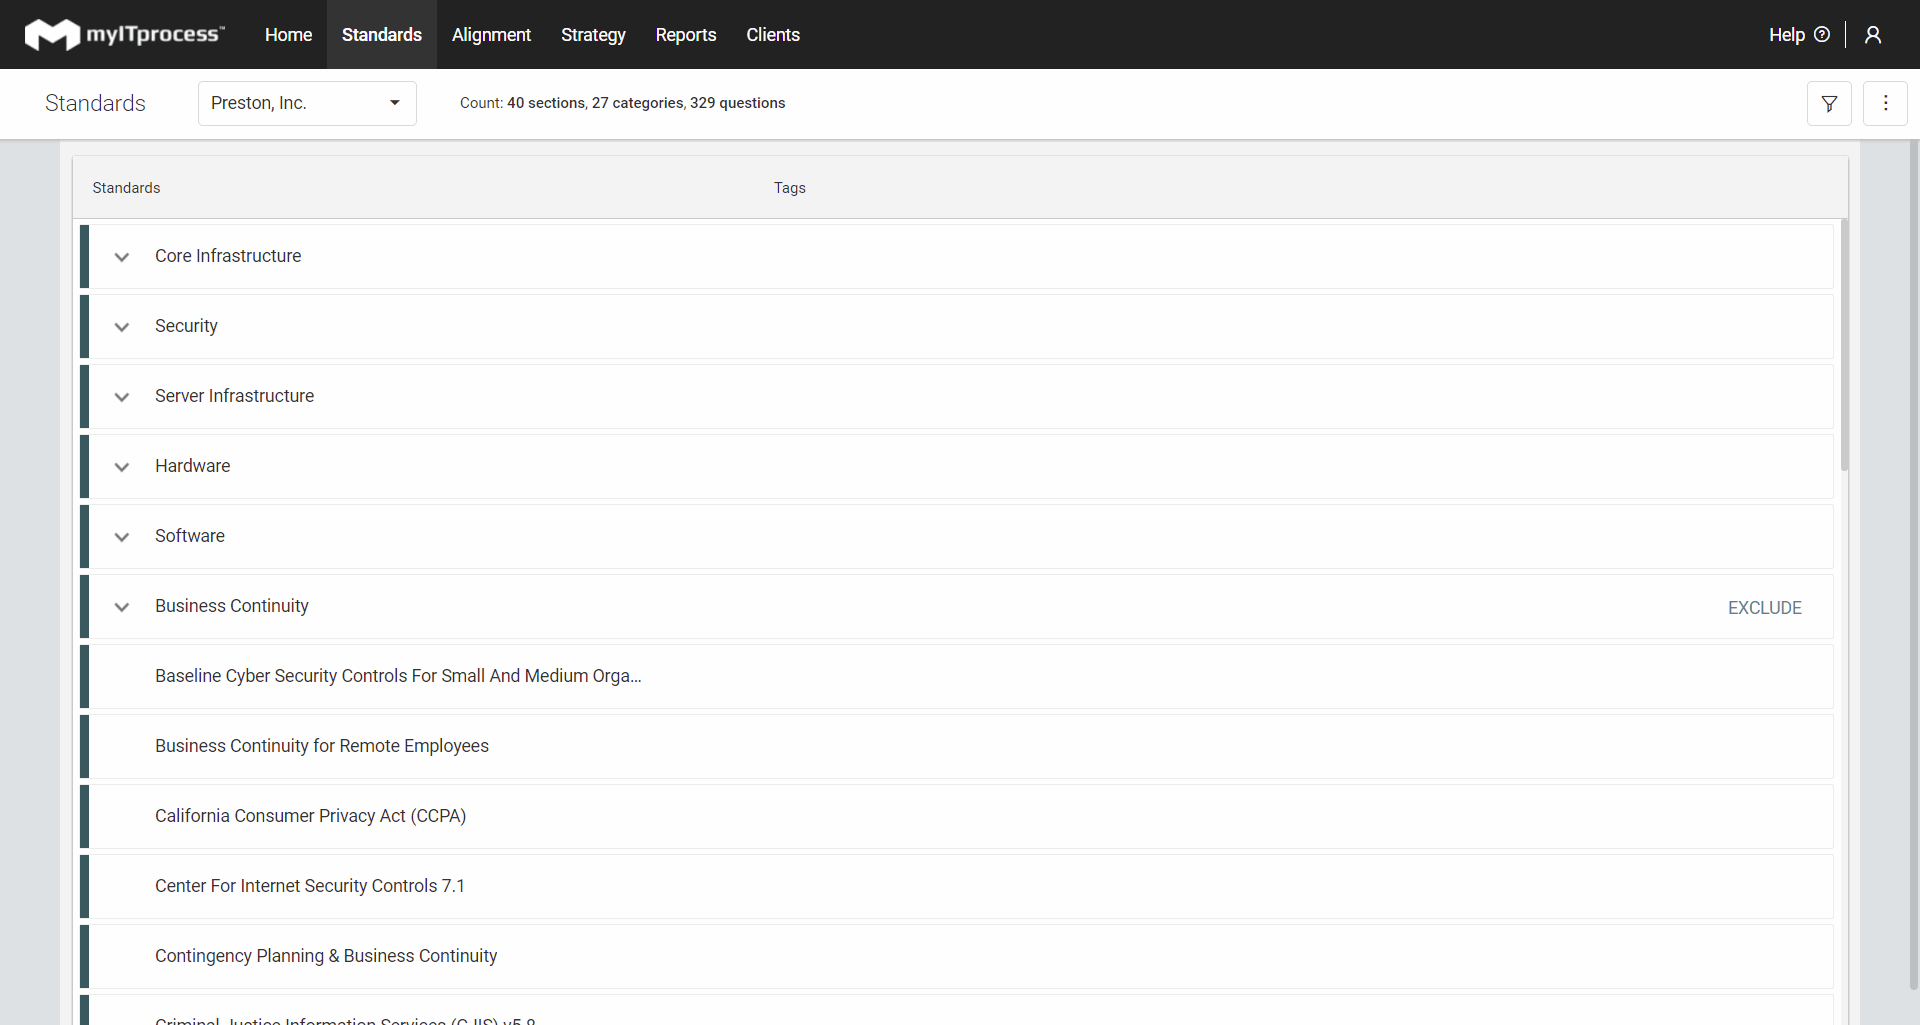
Task: Open Baseline Cyber Security Controls row
Action: coord(957,676)
